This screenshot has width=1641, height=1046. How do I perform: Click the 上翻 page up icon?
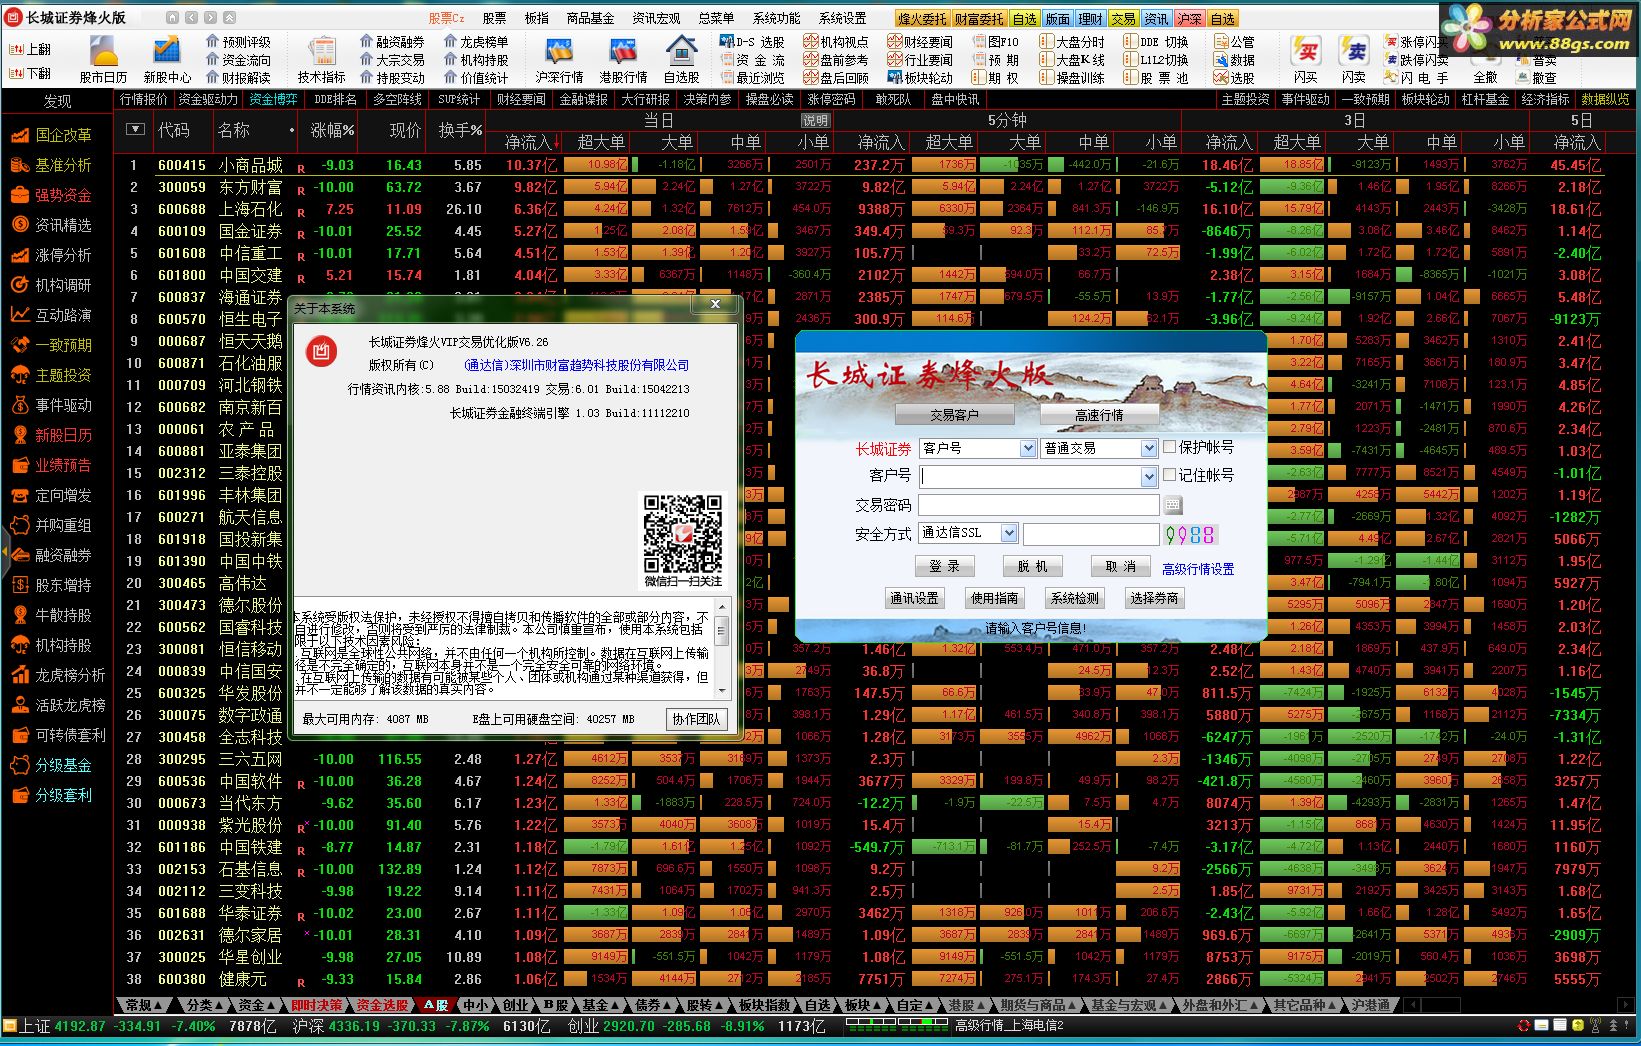click(30, 49)
